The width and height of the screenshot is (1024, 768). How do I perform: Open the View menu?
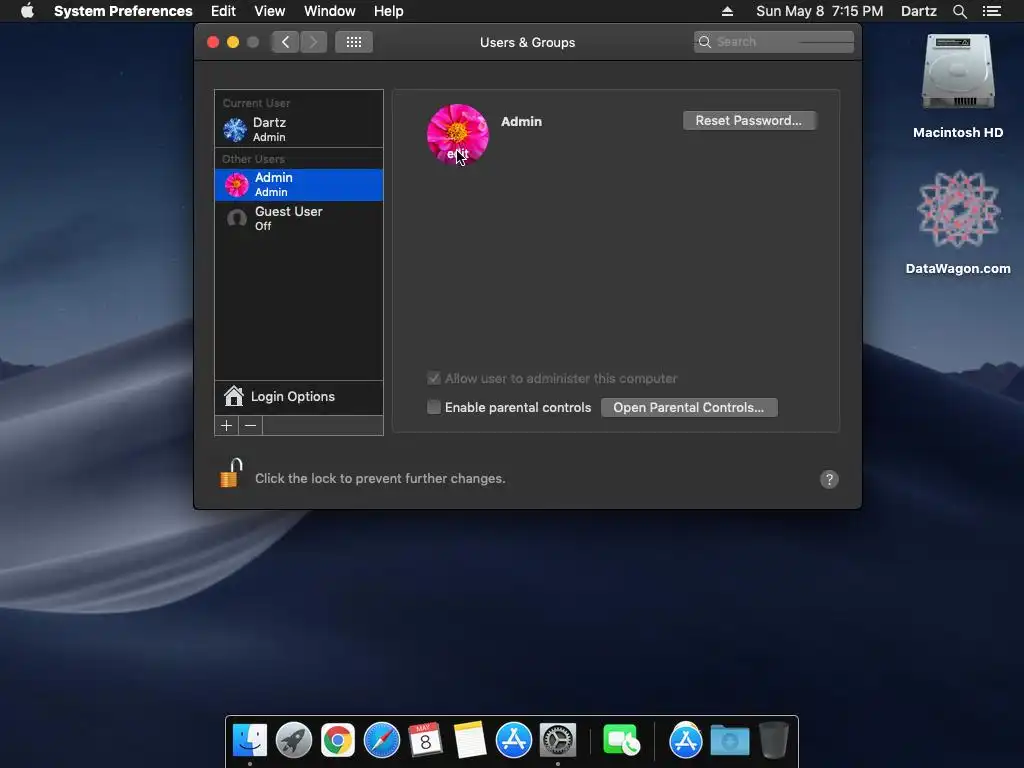click(x=270, y=11)
